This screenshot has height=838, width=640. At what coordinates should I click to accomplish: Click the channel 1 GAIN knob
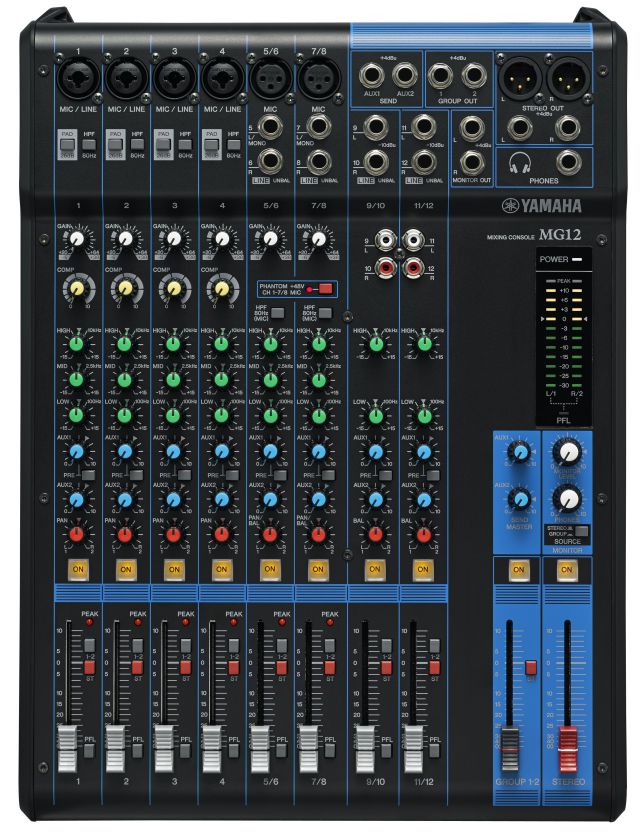point(76,239)
